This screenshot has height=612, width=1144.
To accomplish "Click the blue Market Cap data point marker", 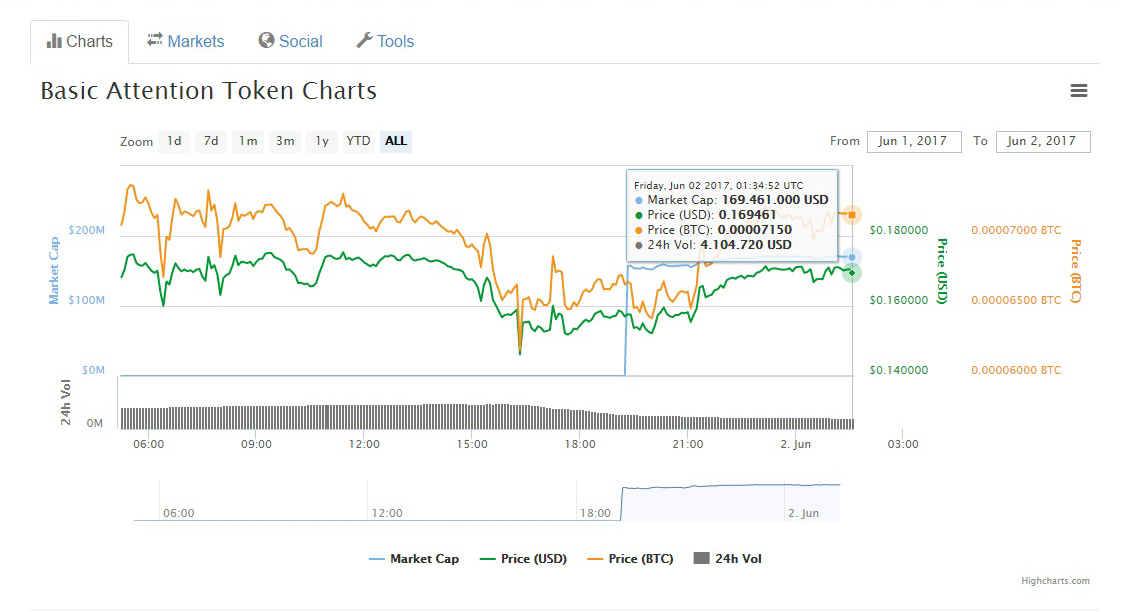I will point(851,257).
